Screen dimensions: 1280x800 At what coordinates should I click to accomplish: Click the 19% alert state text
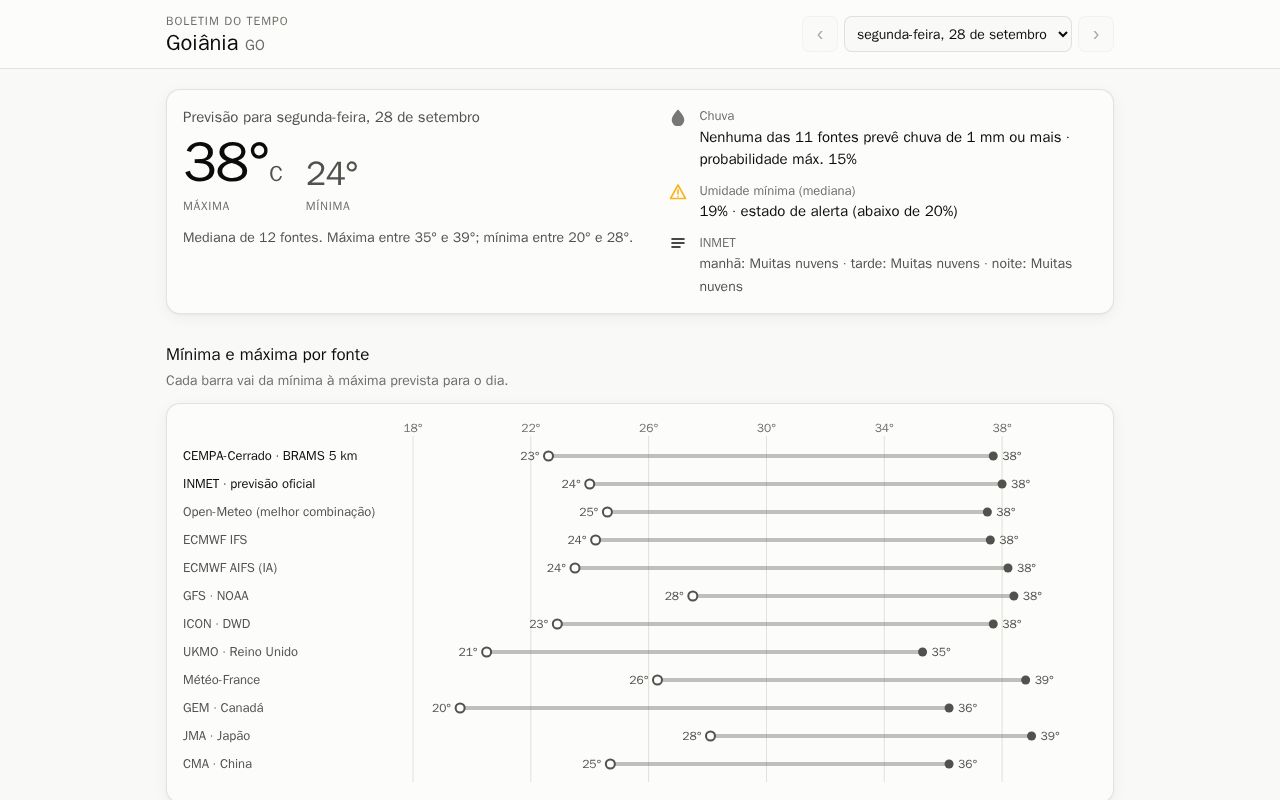[828, 211]
